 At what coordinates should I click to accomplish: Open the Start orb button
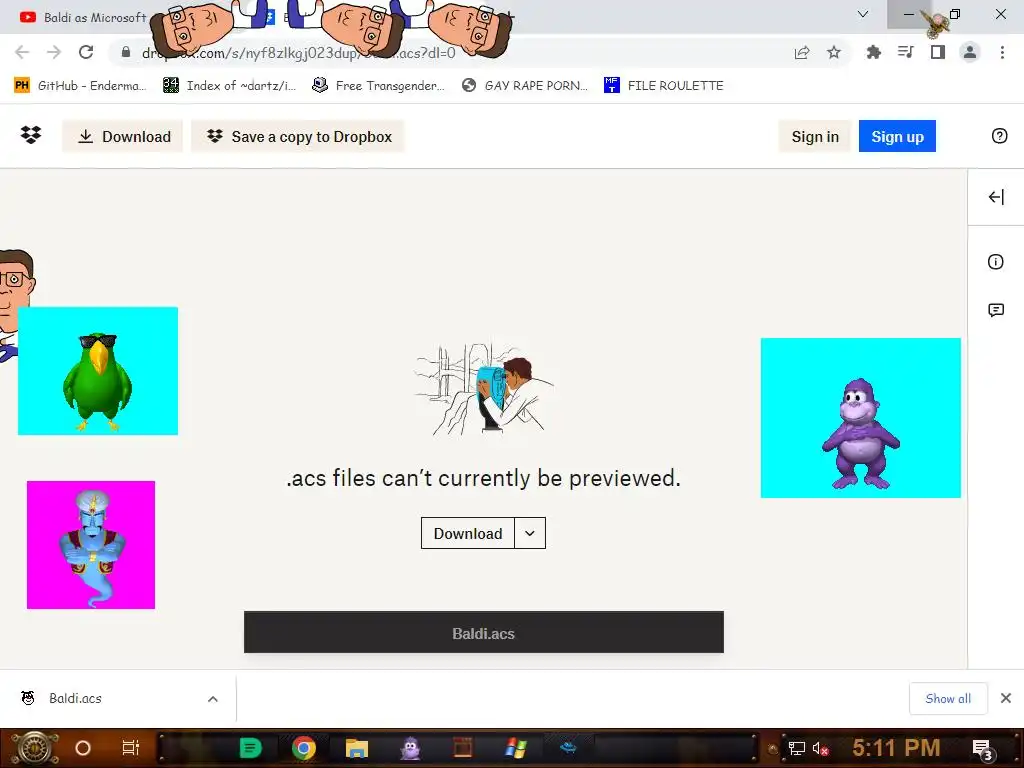pyautogui.click(x=35, y=748)
